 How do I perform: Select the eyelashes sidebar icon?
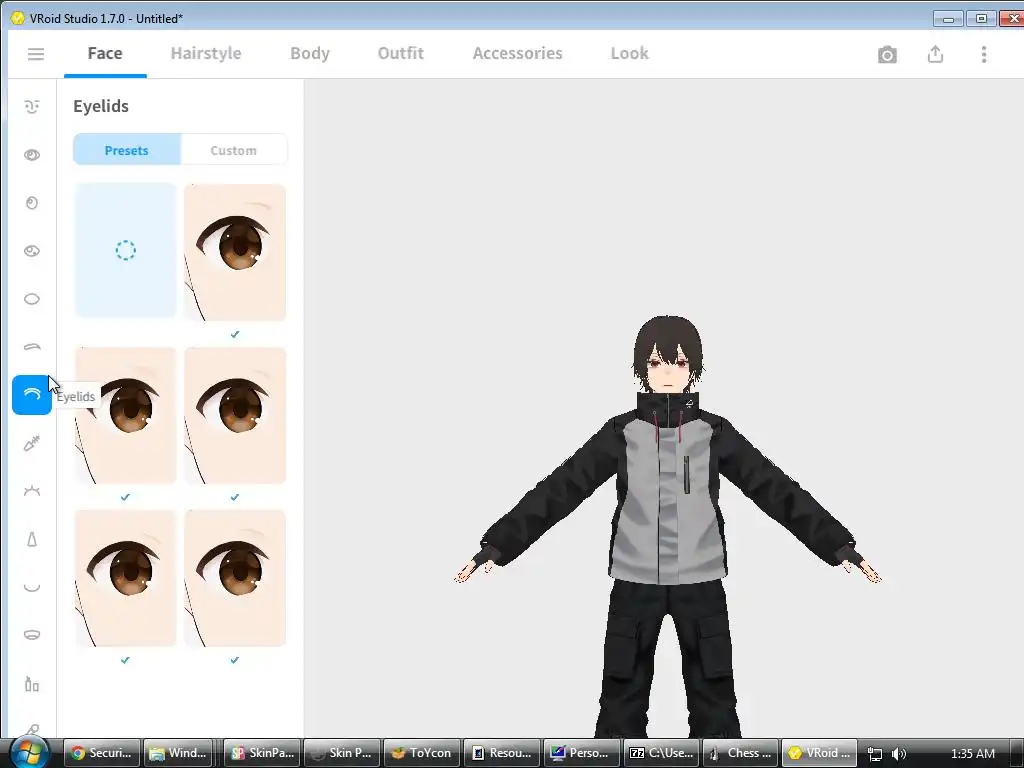(32, 491)
